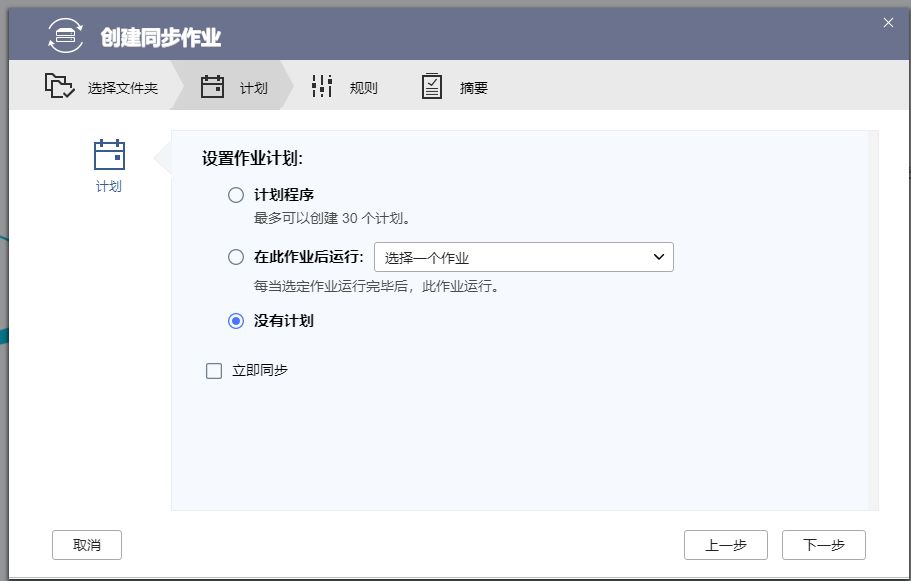This screenshot has height=581, width=911.
Task: Click the large calendar icon in the left sidebar
Action: coord(110,156)
